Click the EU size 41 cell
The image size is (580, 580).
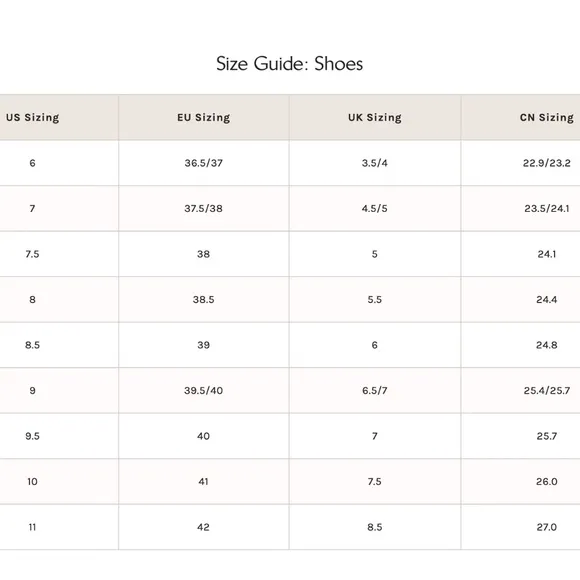point(203,482)
